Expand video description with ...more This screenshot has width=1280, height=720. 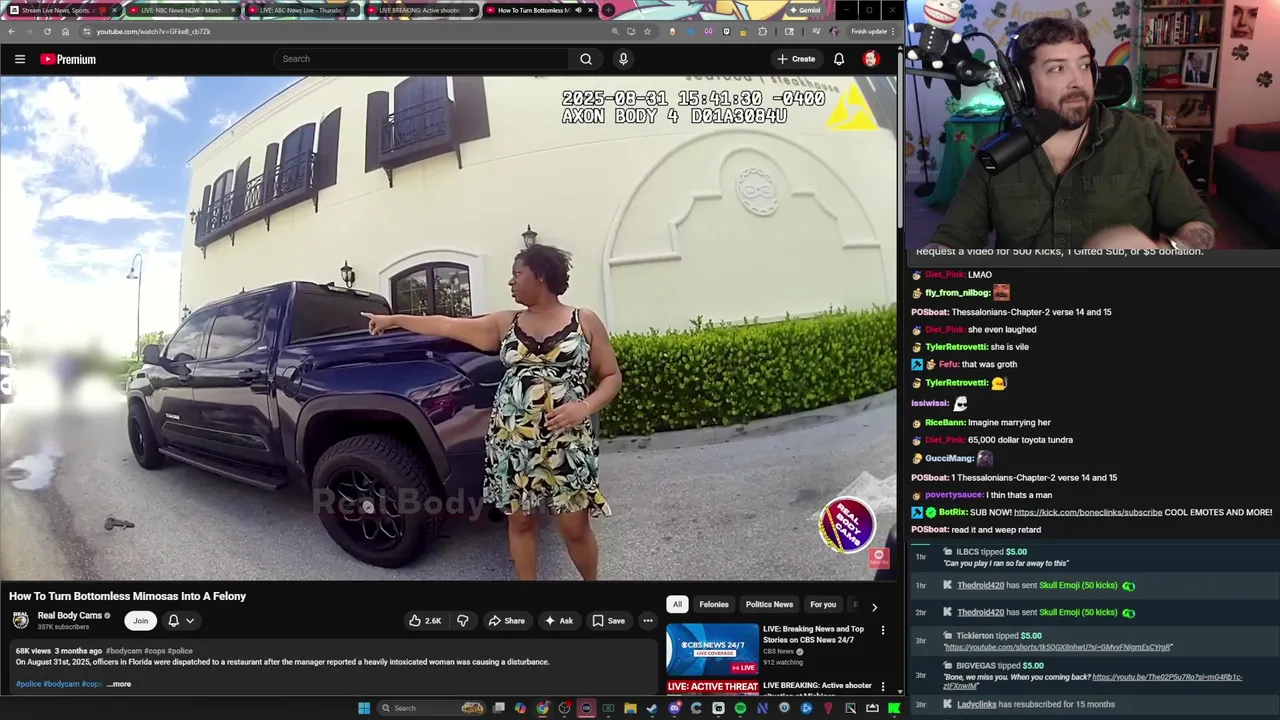pos(119,684)
